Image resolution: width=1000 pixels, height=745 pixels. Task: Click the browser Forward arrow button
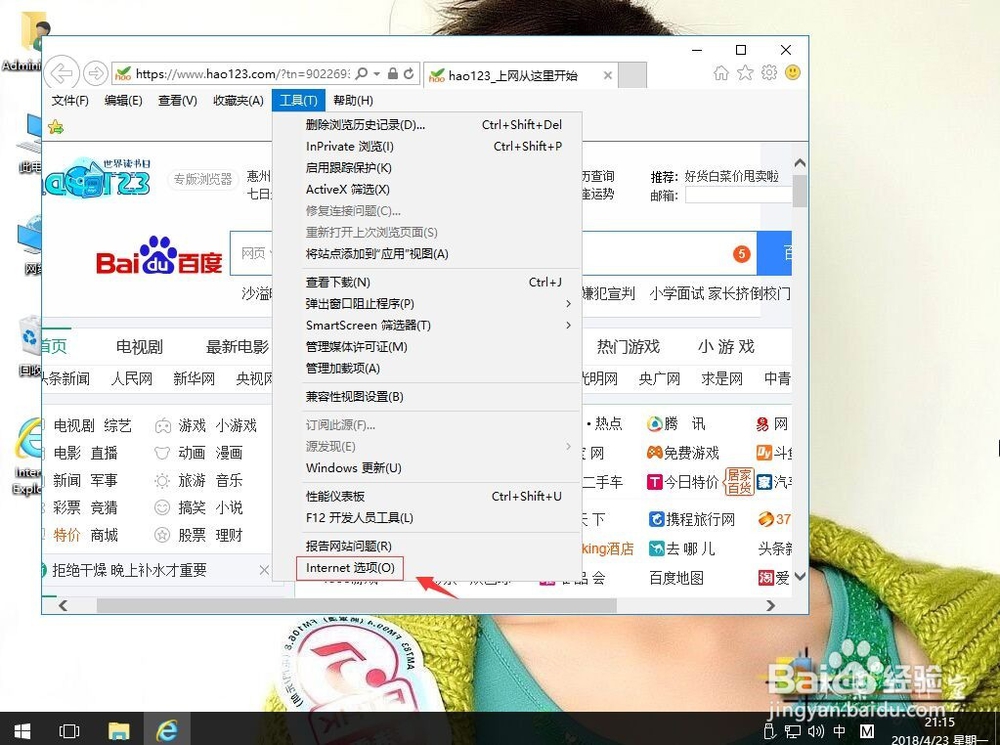tap(96, 73)
